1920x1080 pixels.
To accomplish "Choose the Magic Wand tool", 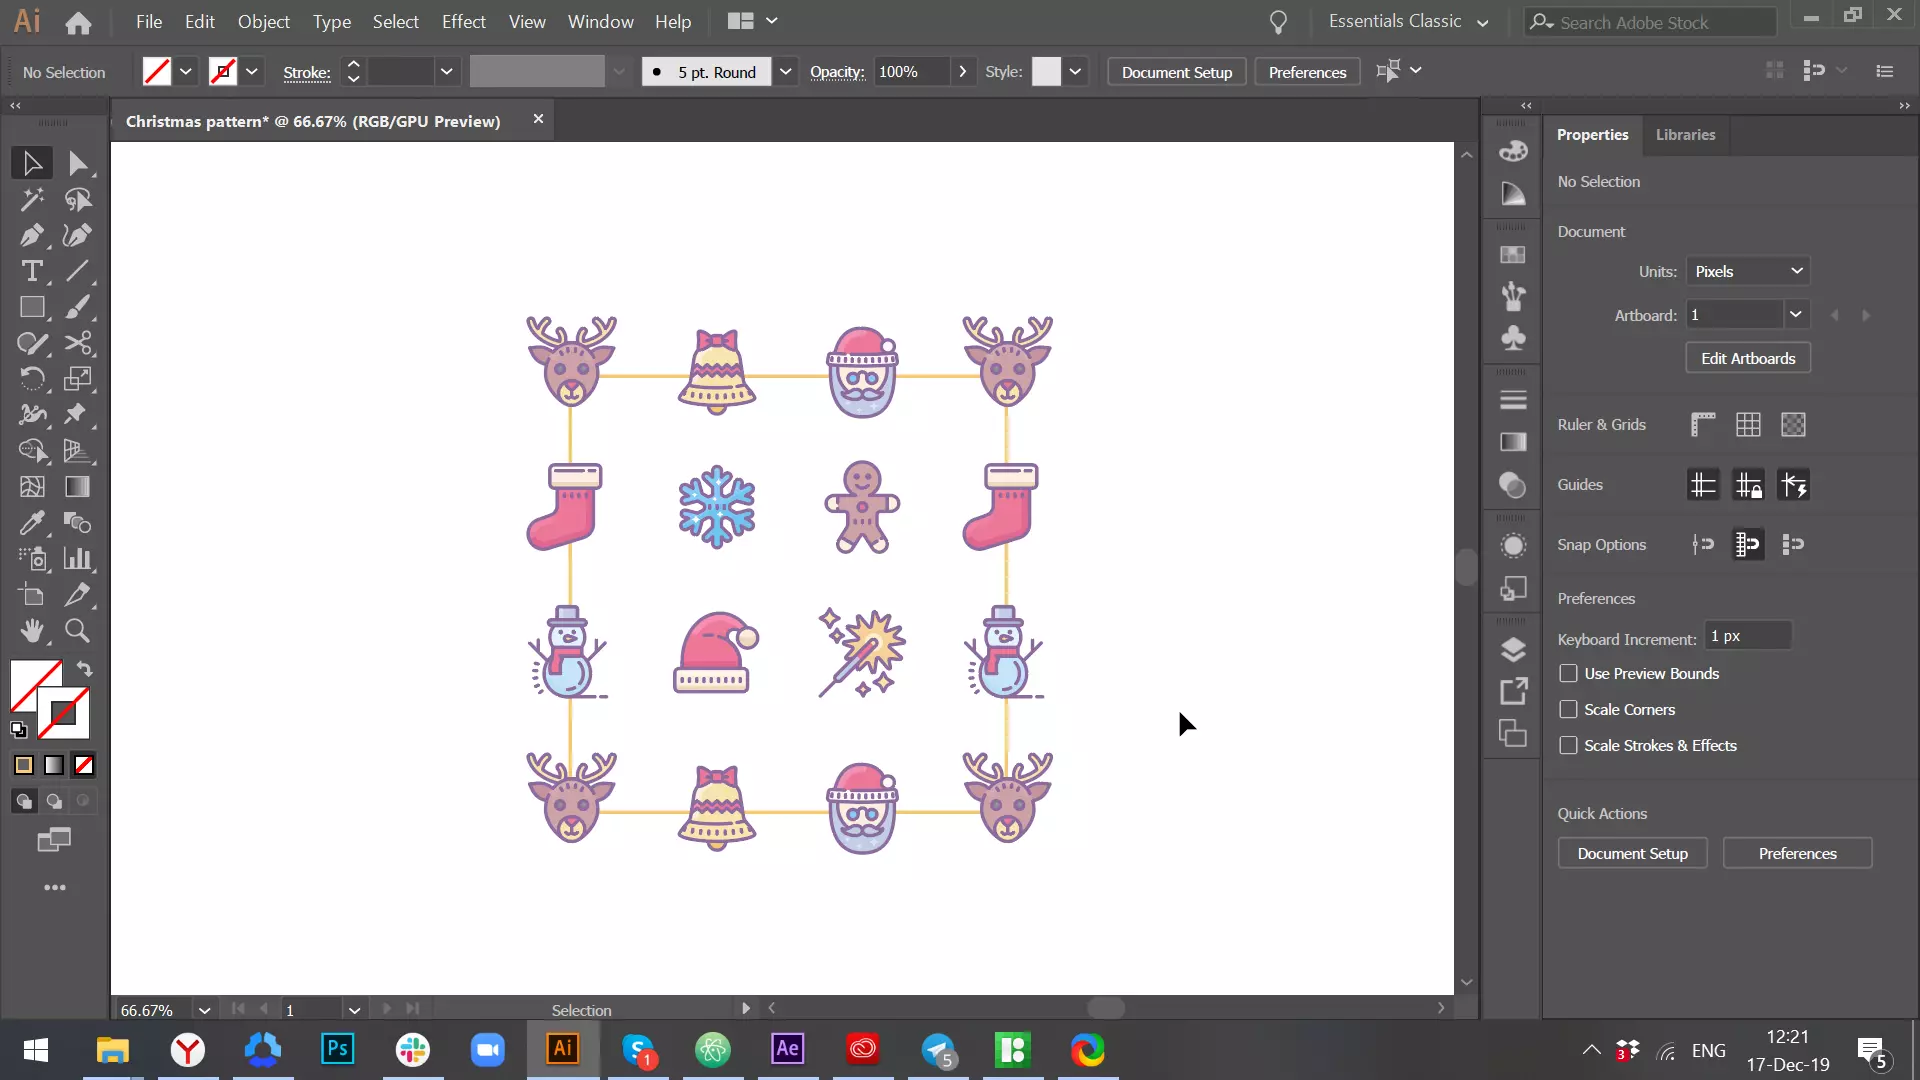I will [31, 200].
